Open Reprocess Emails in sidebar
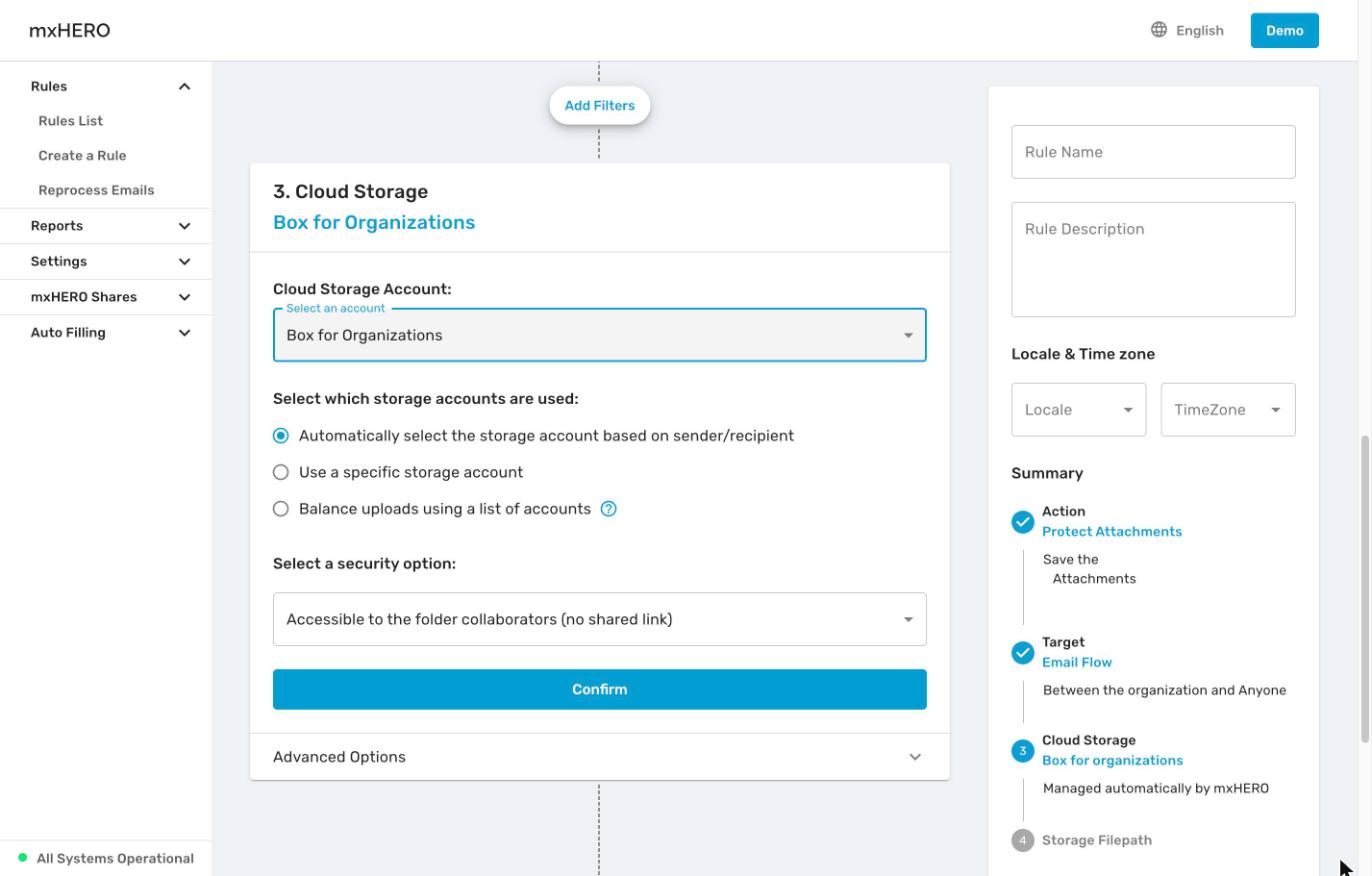 click(x=96, y=190)
